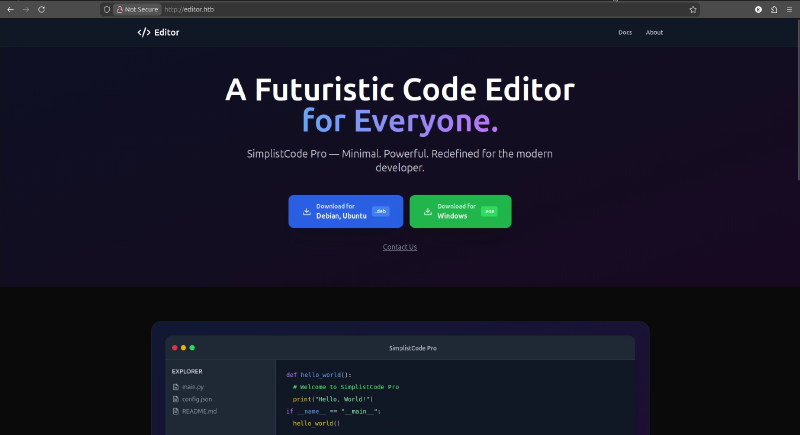The width and height of the screenshot is (800, 435).
Task: Select main.py in the Explorer list
Action: (x=193, y=386)
